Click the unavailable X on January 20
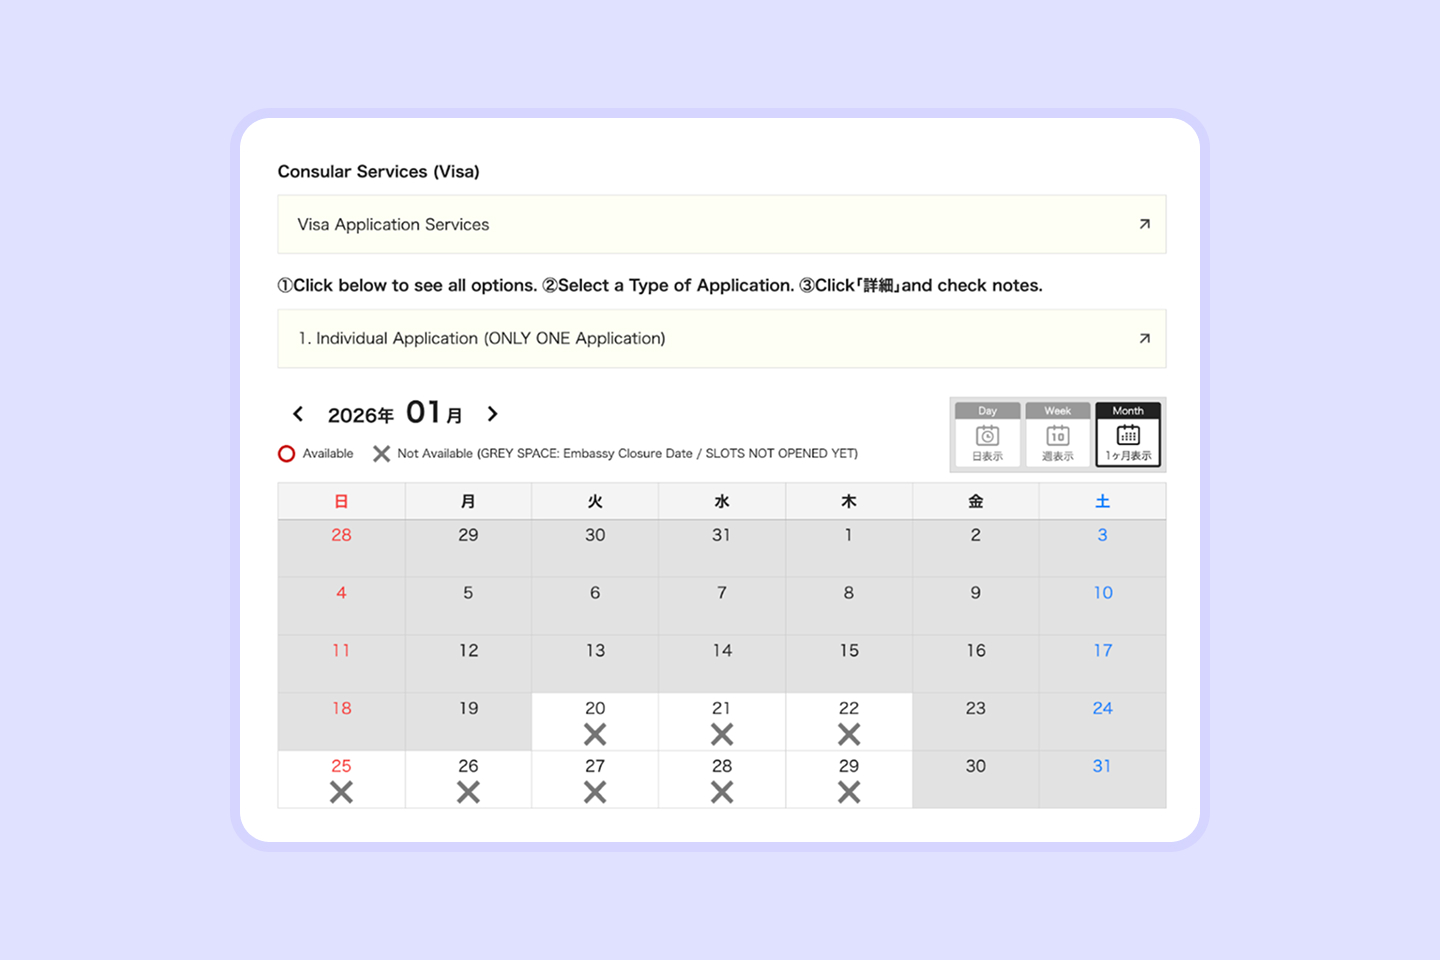 click(595, 734)
